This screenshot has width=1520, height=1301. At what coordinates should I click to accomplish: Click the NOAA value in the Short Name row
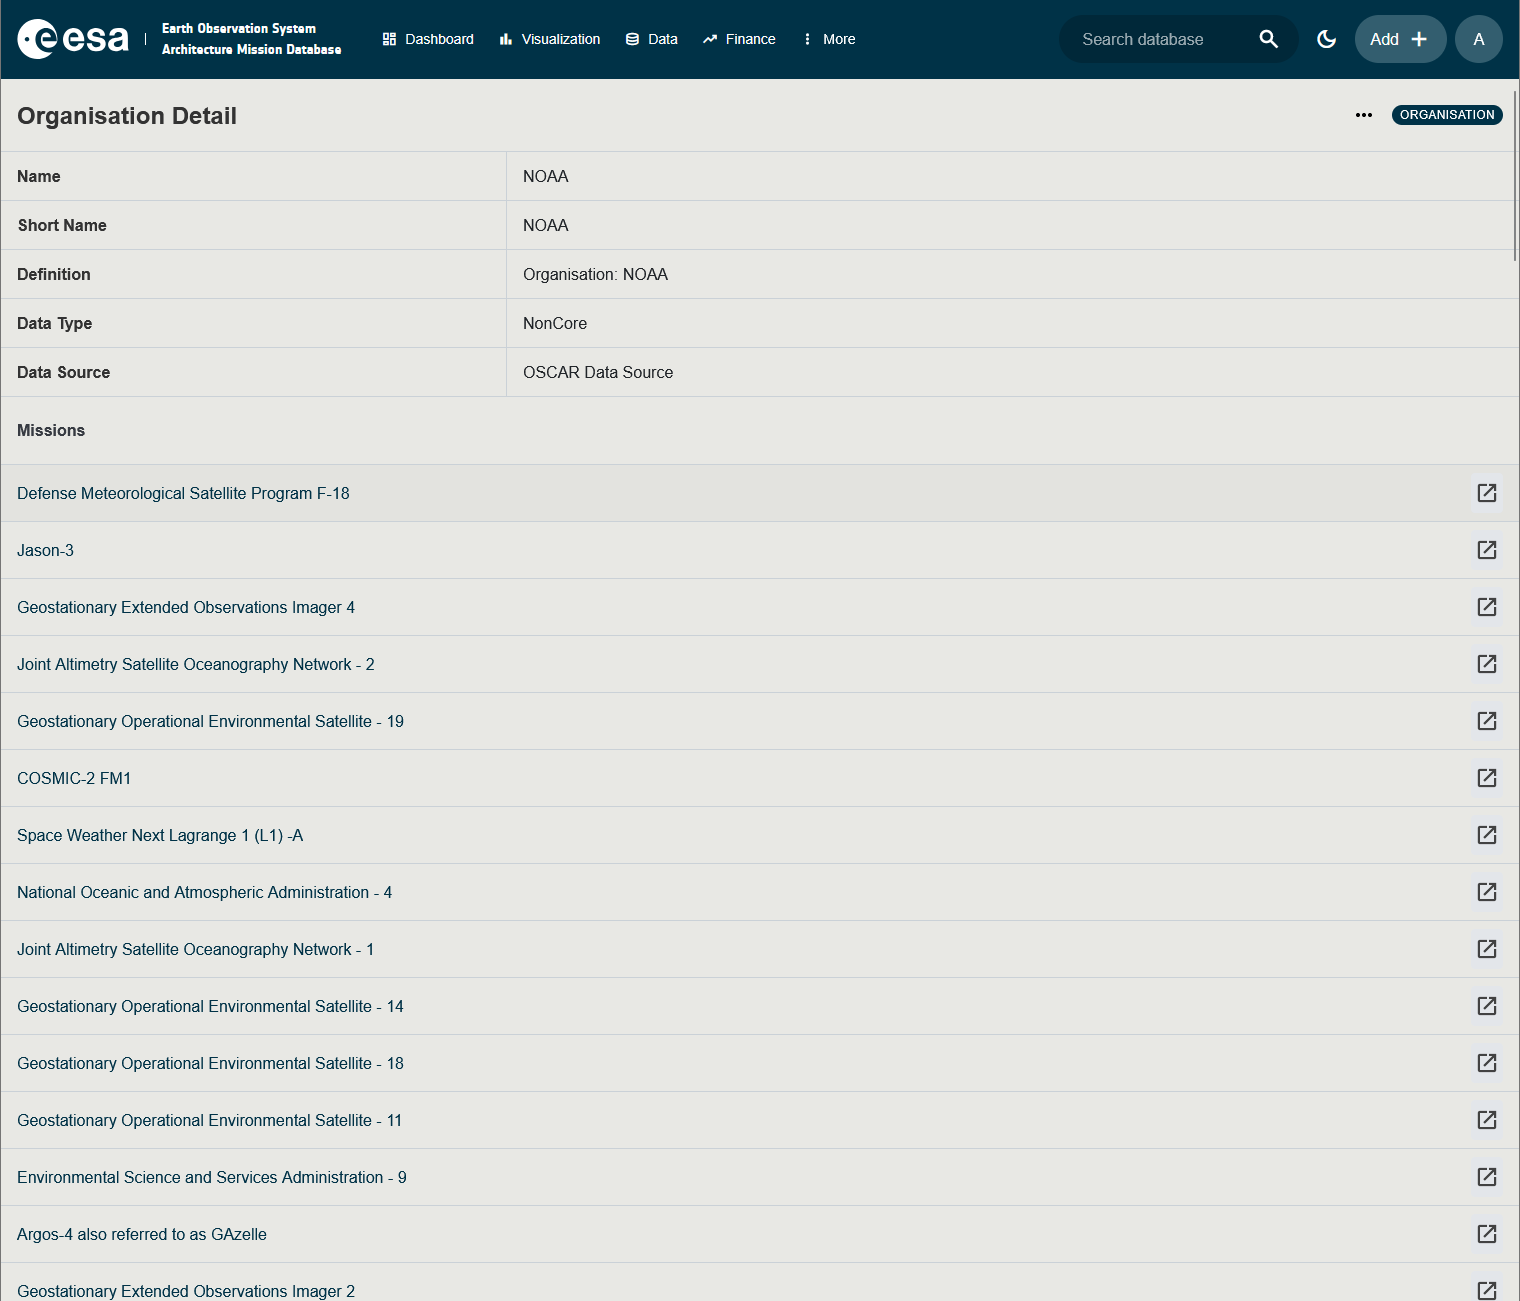(546, 225)
